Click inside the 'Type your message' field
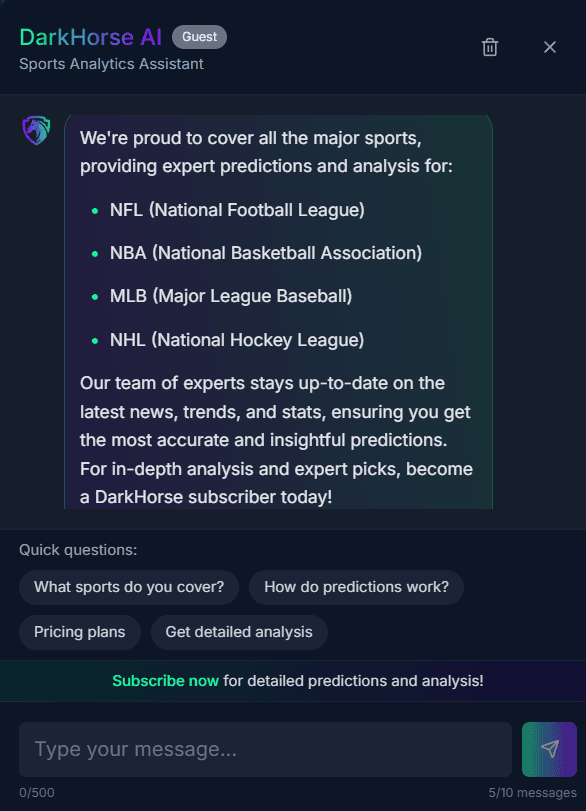The height and width of the screenshot is (811, 586). [265, 749]
